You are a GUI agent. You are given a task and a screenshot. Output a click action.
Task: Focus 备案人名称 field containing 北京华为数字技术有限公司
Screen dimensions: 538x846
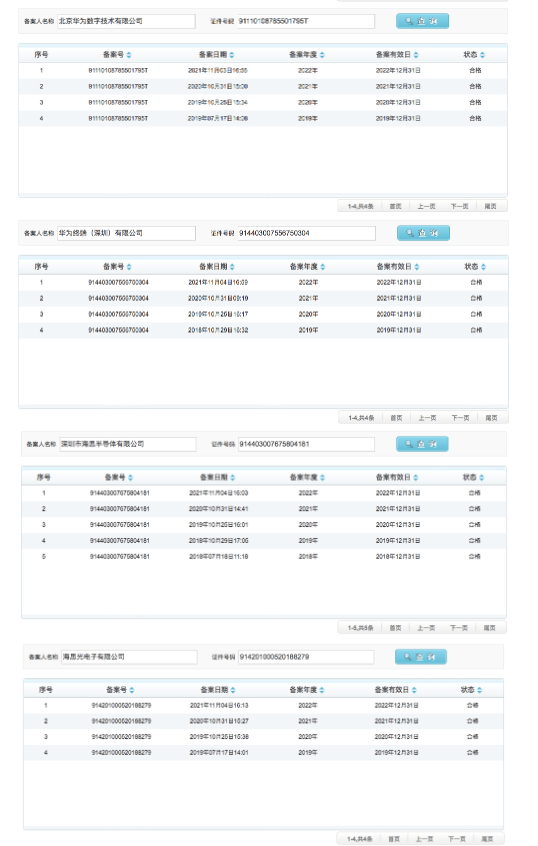[126, 21]
